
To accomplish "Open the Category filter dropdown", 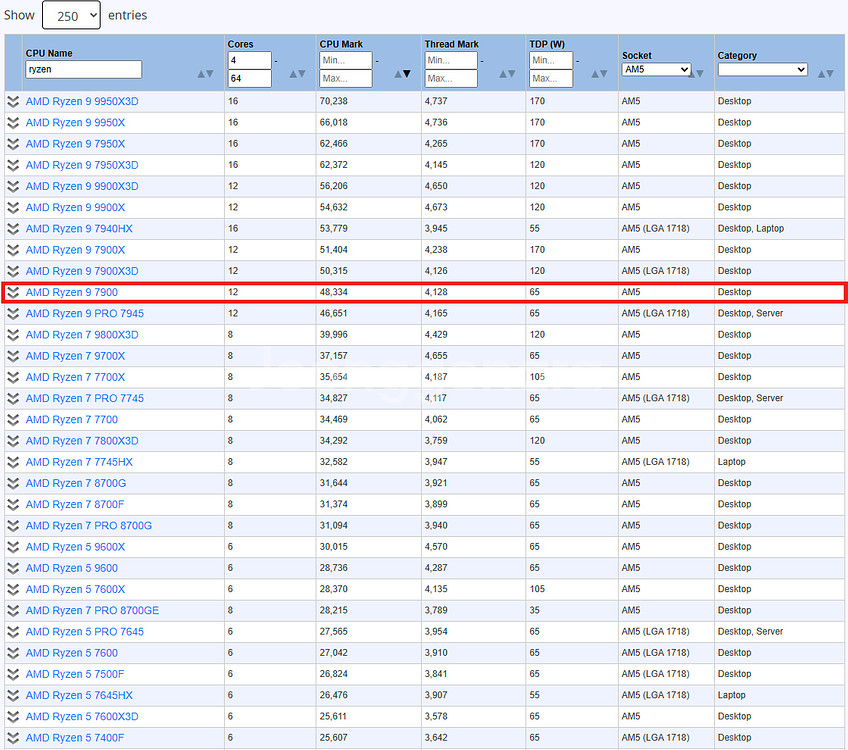I will tap(763, 70).
